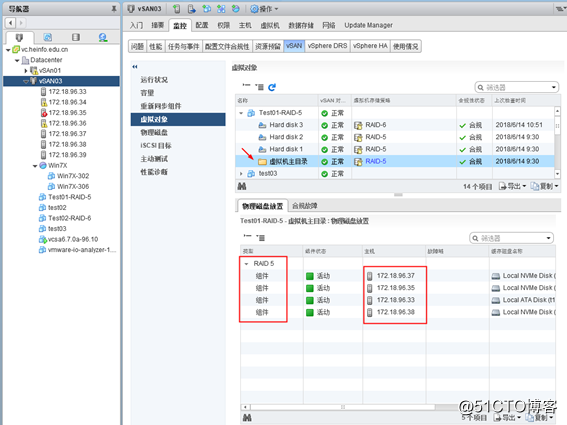The image size is (567, 425).
Task: Click host 172.18.96.38 in placement table
Action: [396, 312]
